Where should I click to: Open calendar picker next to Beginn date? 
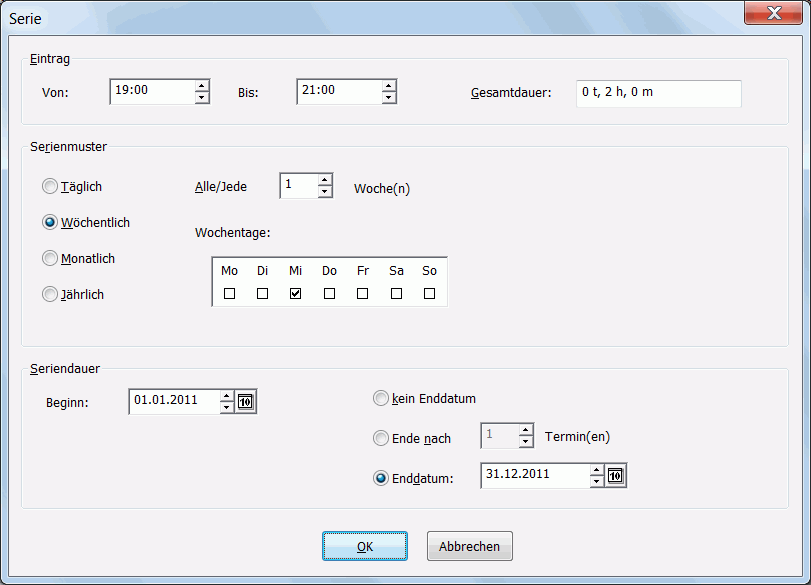coord(247,402)
